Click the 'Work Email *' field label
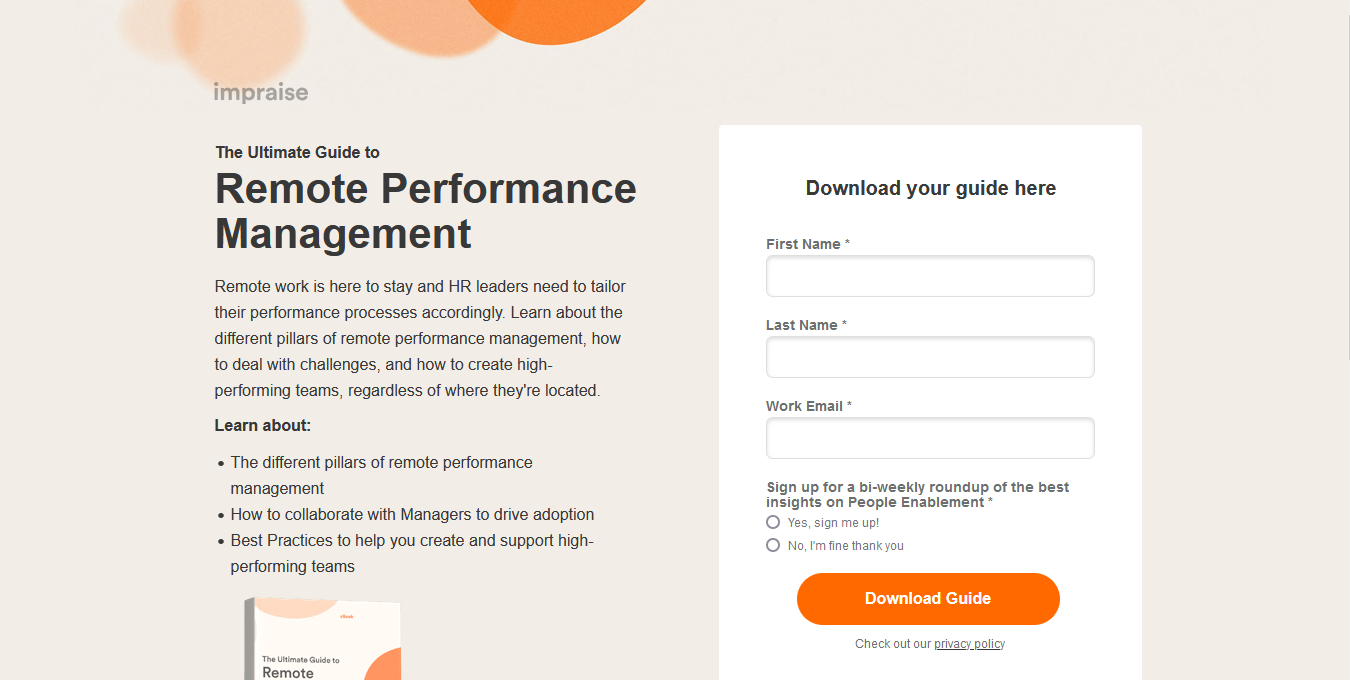The height and width of the screenshot is (681, 1350). click(809, 406)
